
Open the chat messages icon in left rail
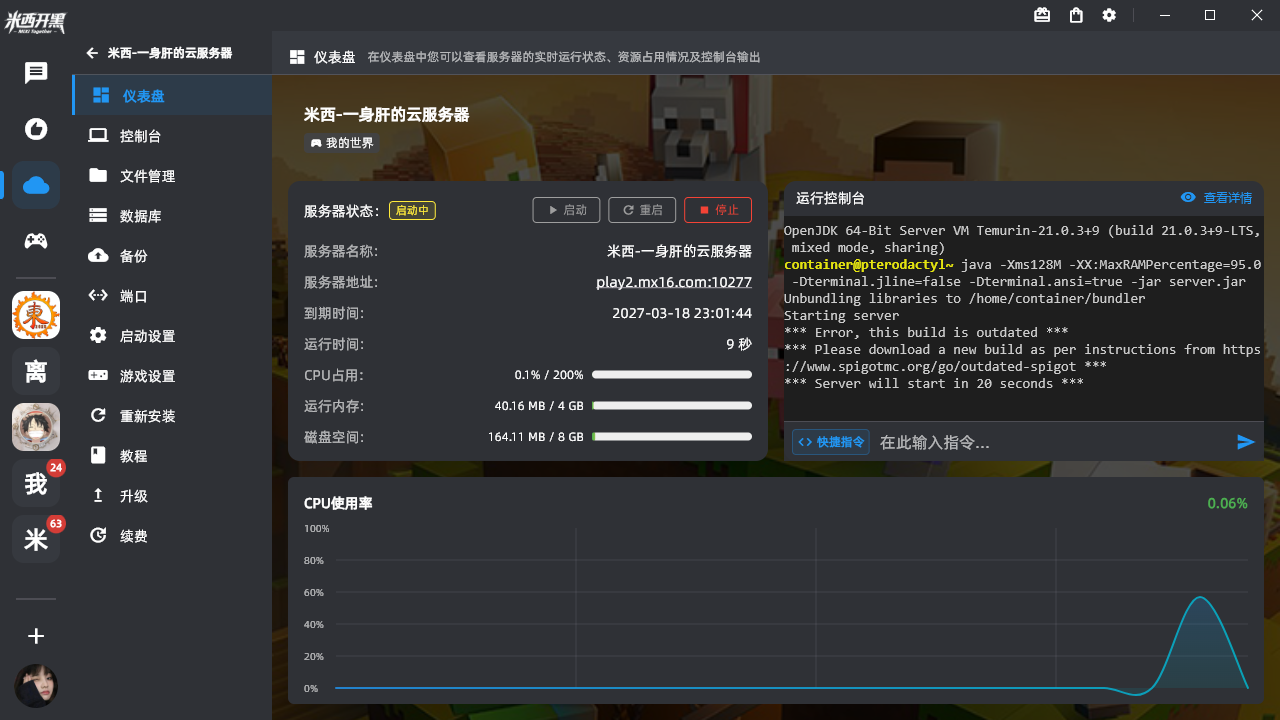click(x=36, y=73)
